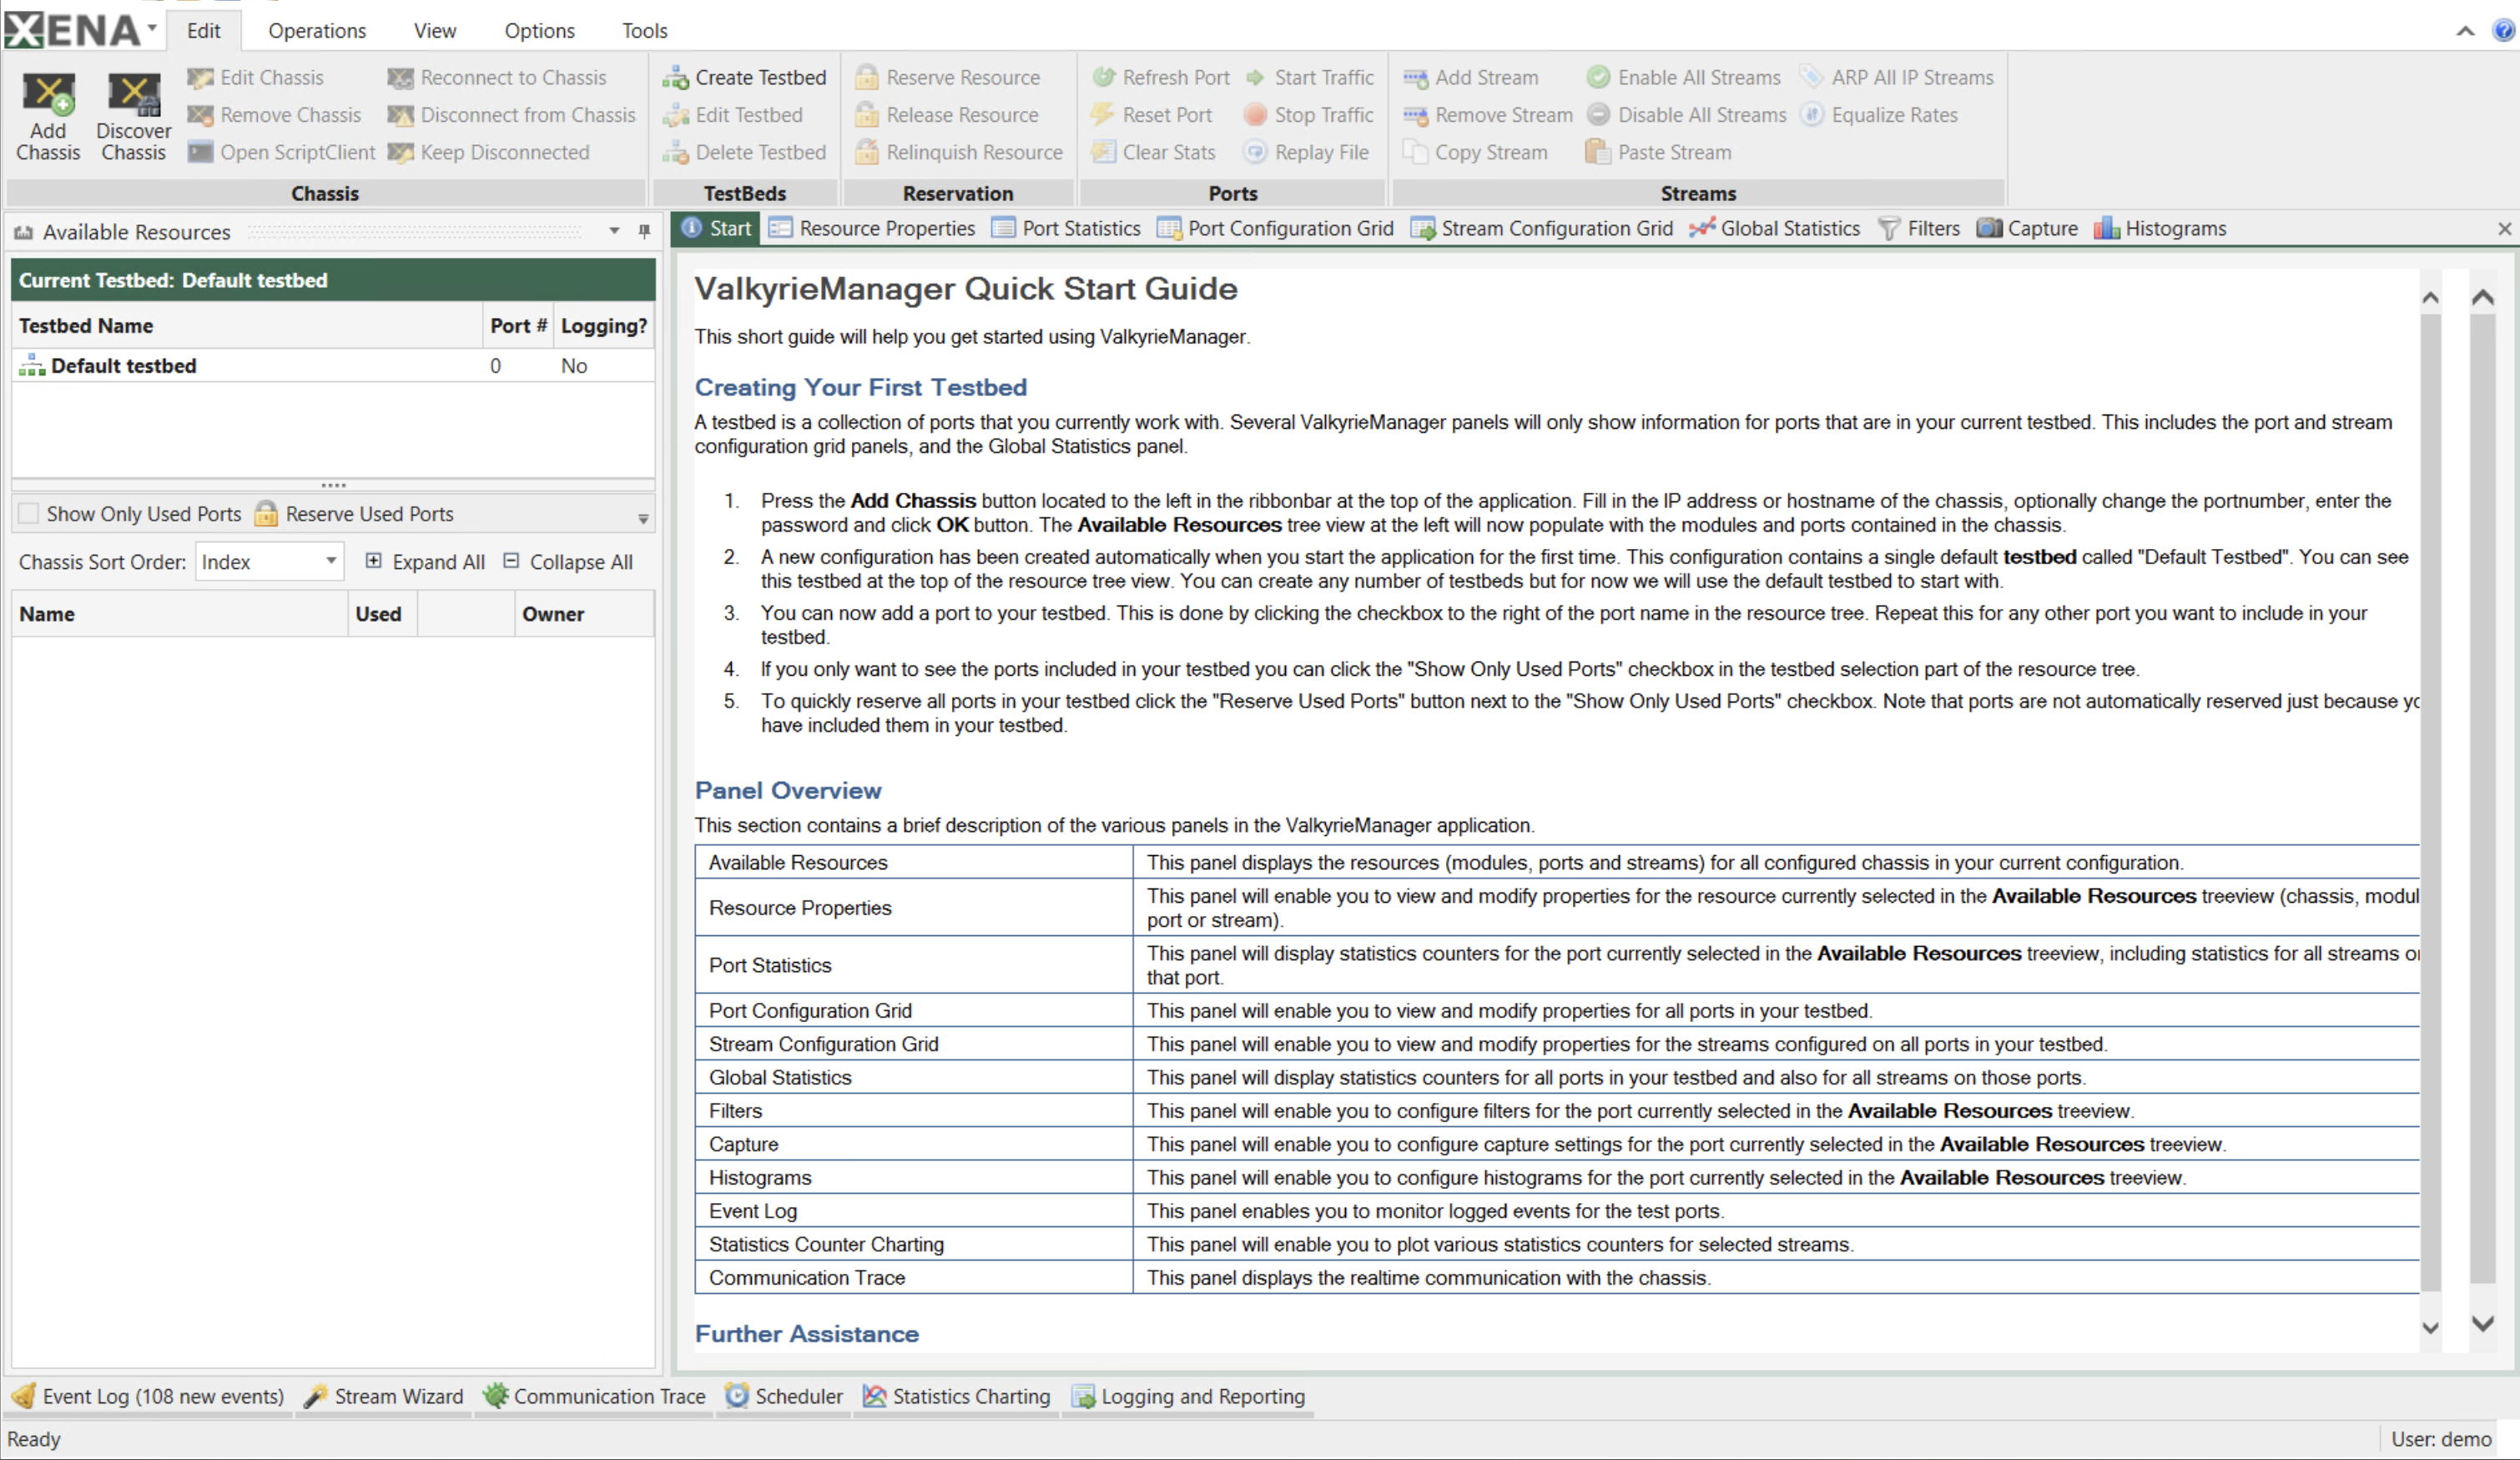This screenshot has width=2520, height=1460.
Task: Switch to Resource Properties tab
Action: click(x=872, y=228)
